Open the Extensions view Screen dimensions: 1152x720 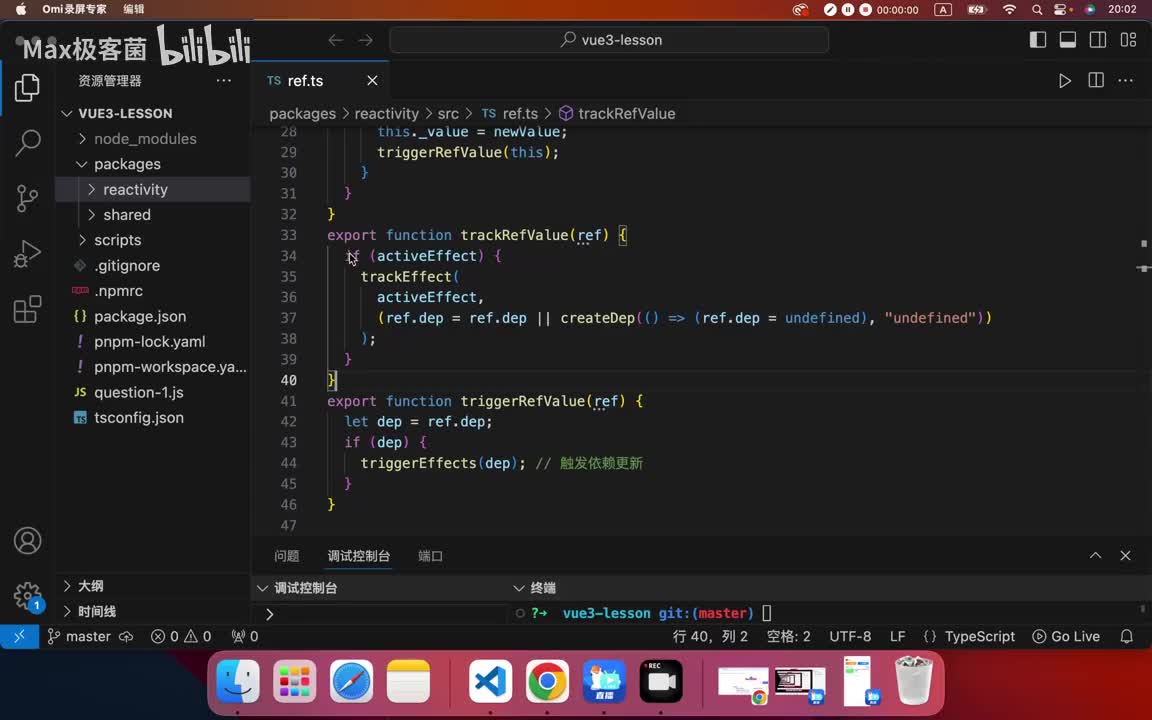click(27, 309)
